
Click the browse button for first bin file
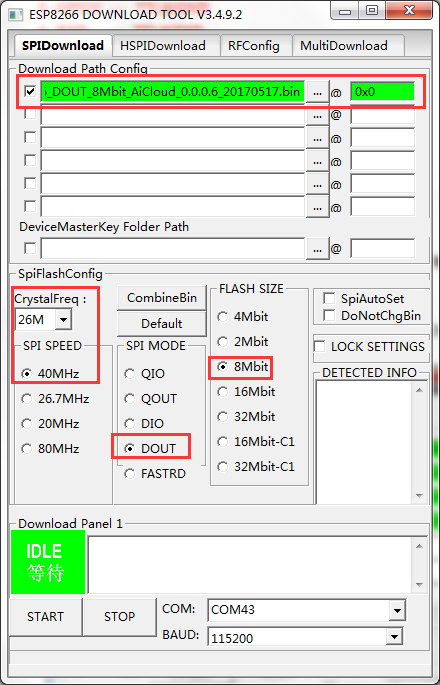click(x=317, y=92)
